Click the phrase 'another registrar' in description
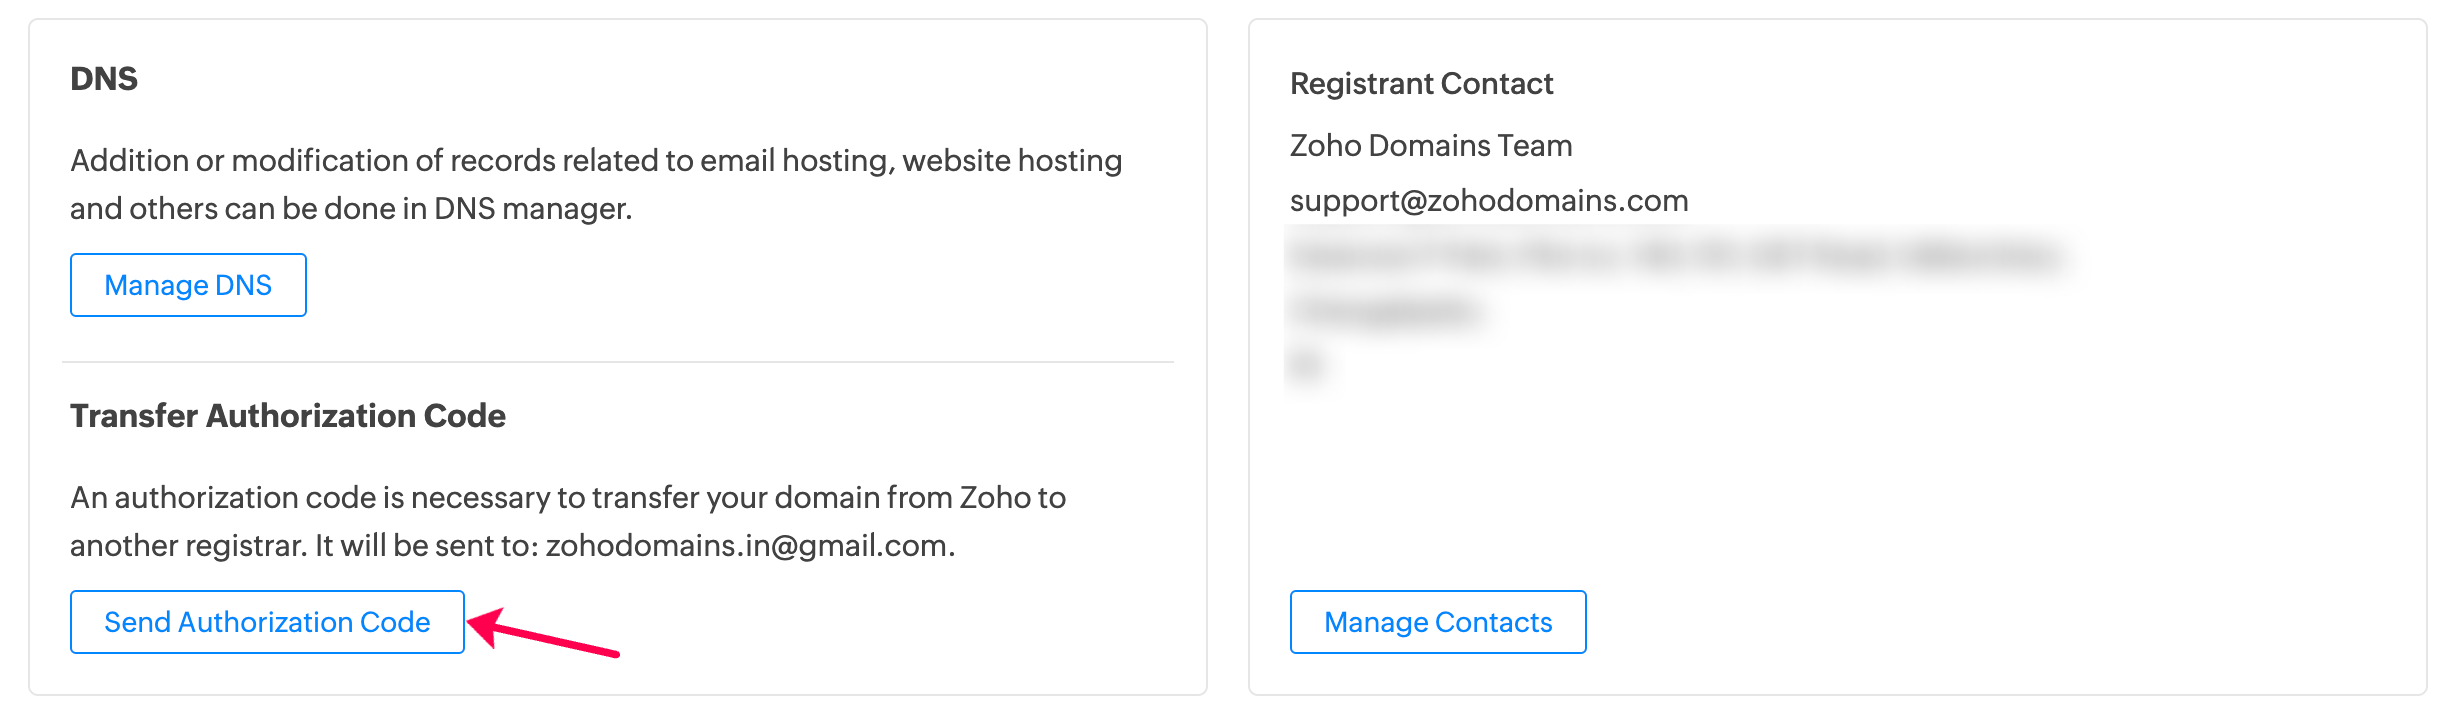Viewport: 2450px width, 712px height. (187, 546)
